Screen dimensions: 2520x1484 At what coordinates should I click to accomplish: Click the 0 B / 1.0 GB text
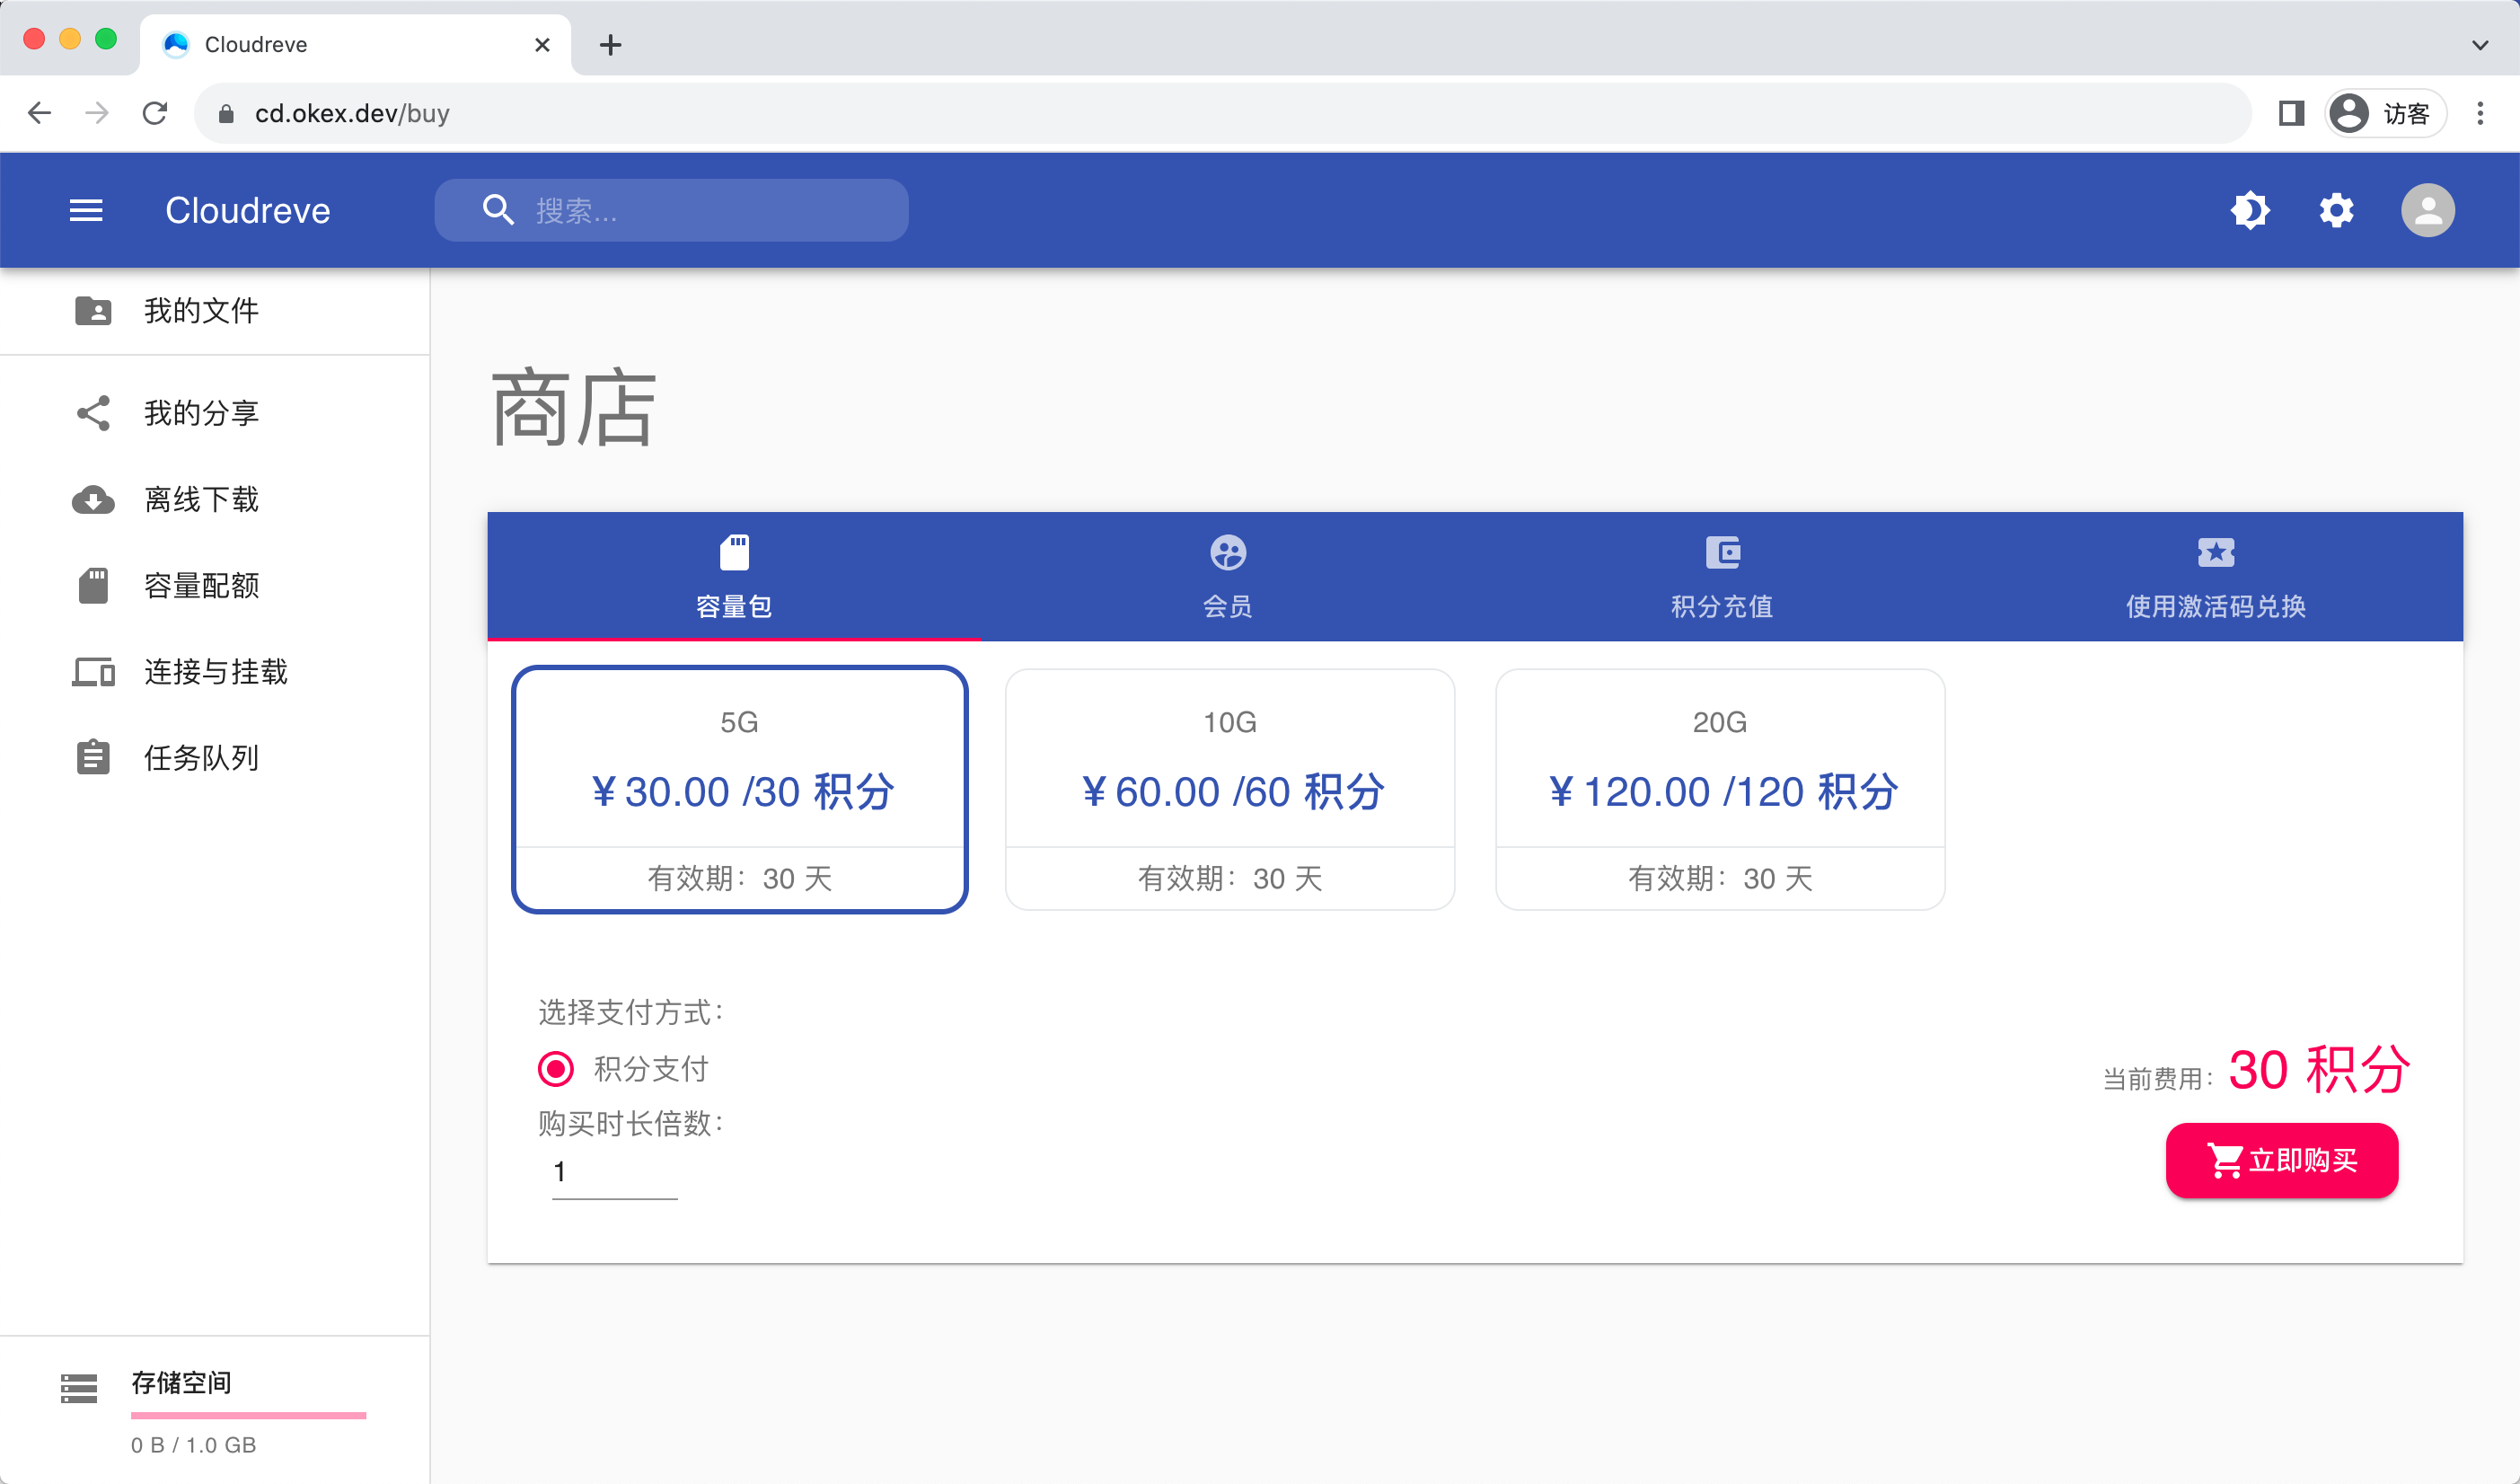[x=194, y=1445]
